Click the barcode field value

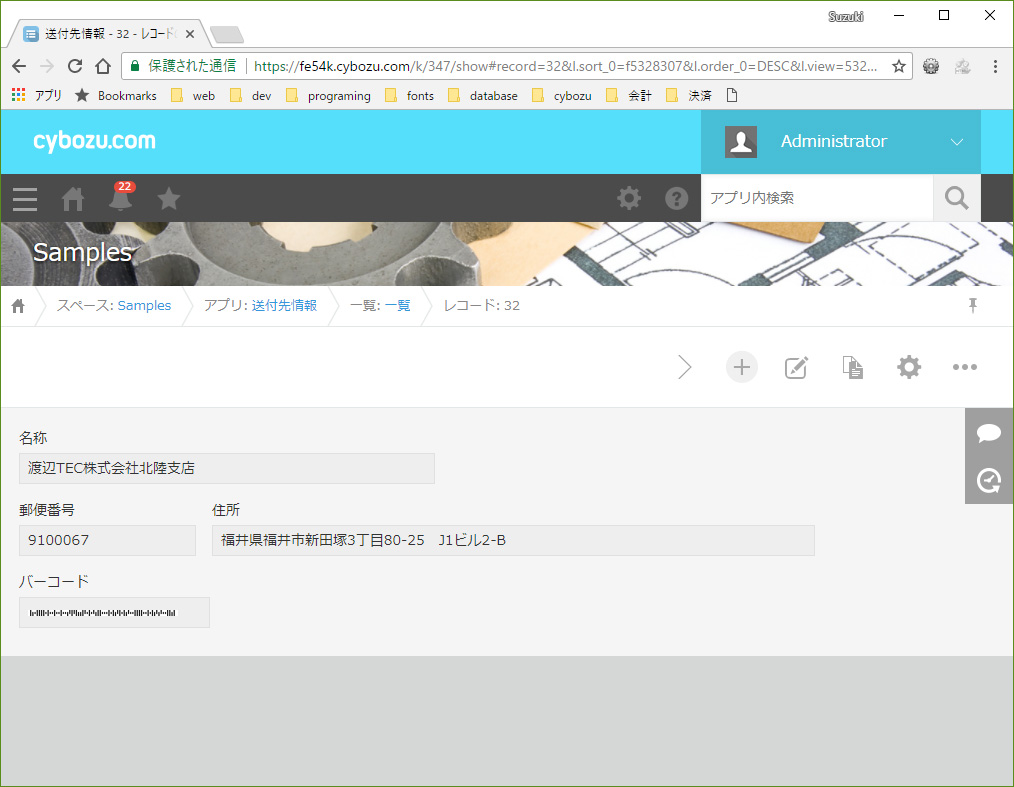[114, 612]
